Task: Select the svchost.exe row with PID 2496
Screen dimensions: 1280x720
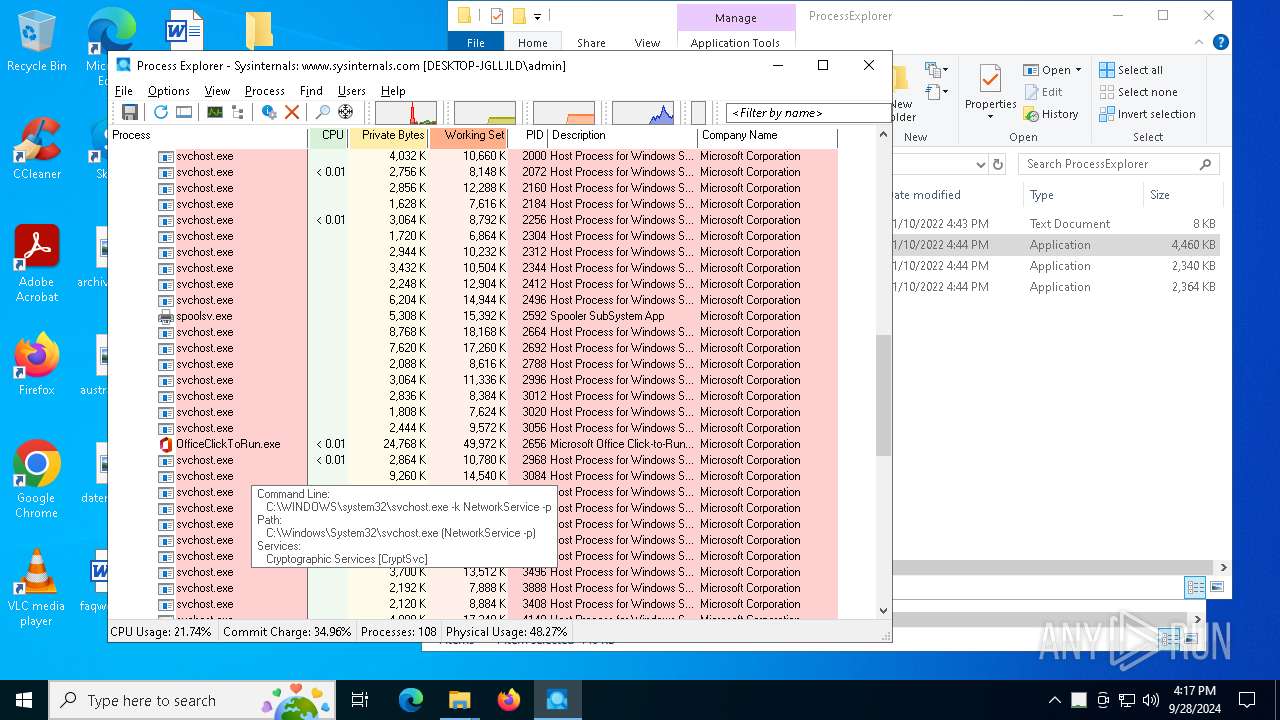Action: 473,300
